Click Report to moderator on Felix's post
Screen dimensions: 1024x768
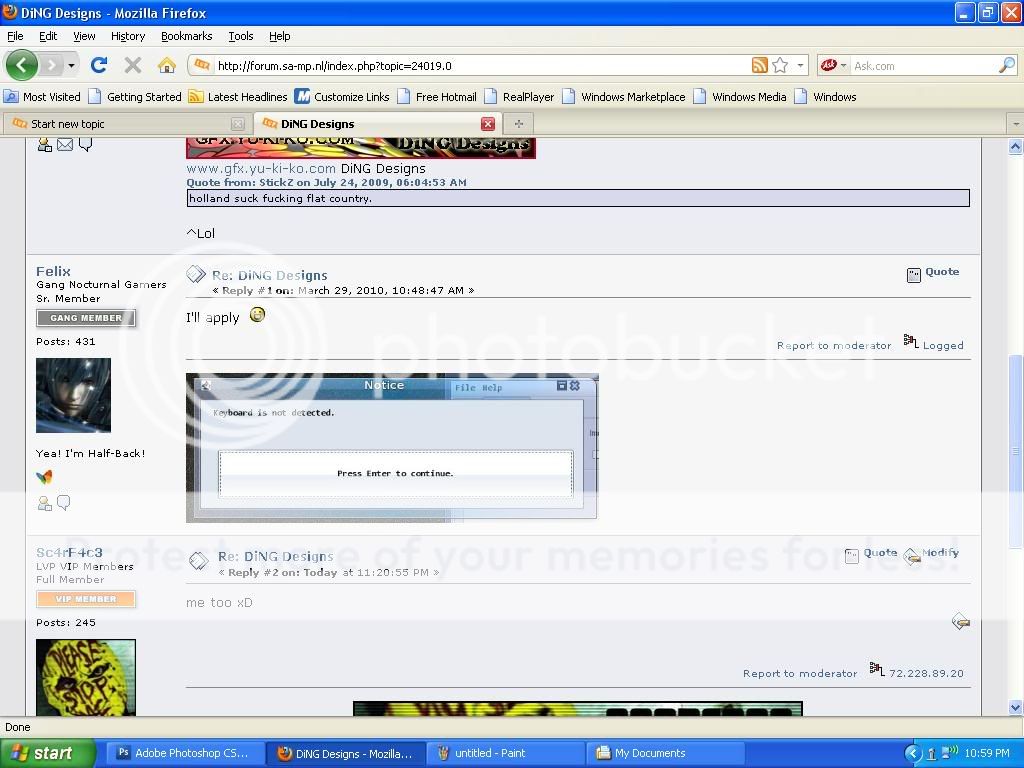coord(833,346)
